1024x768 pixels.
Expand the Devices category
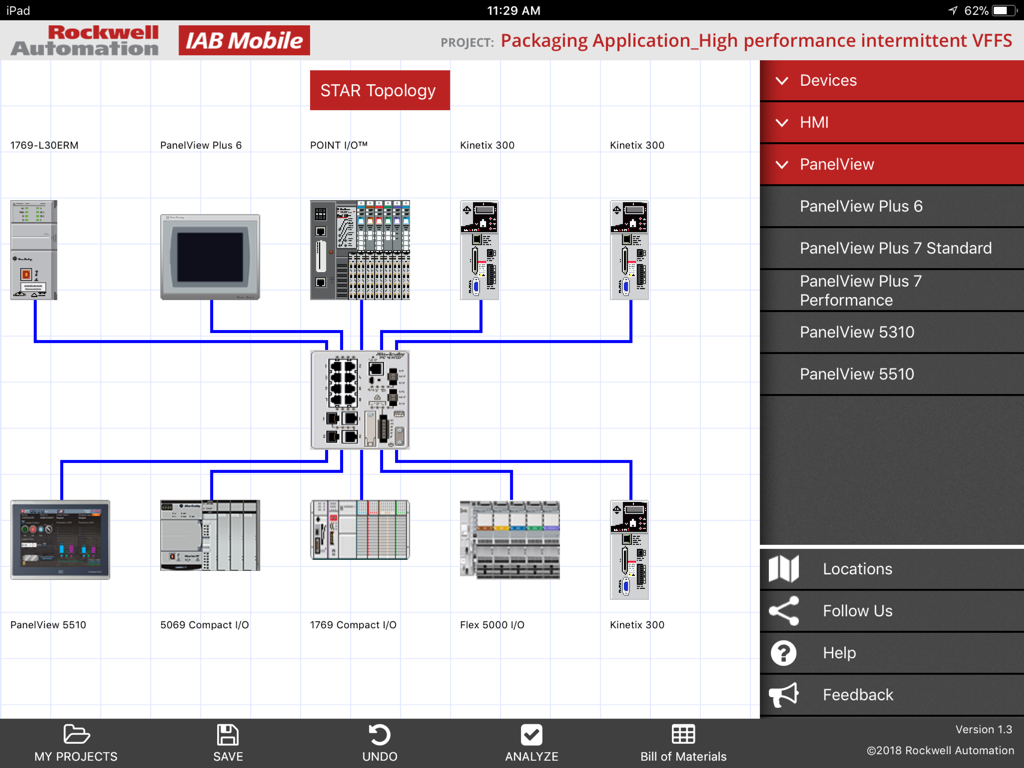click(890, 80)
